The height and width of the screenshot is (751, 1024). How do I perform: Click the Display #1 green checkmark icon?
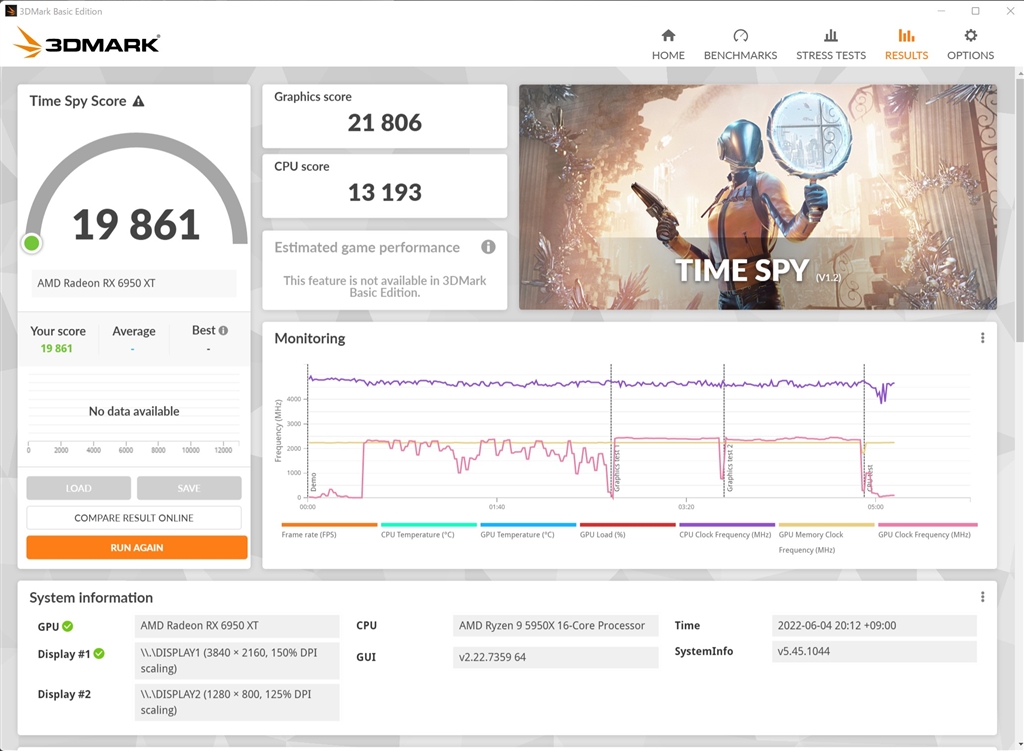[99, 654]
